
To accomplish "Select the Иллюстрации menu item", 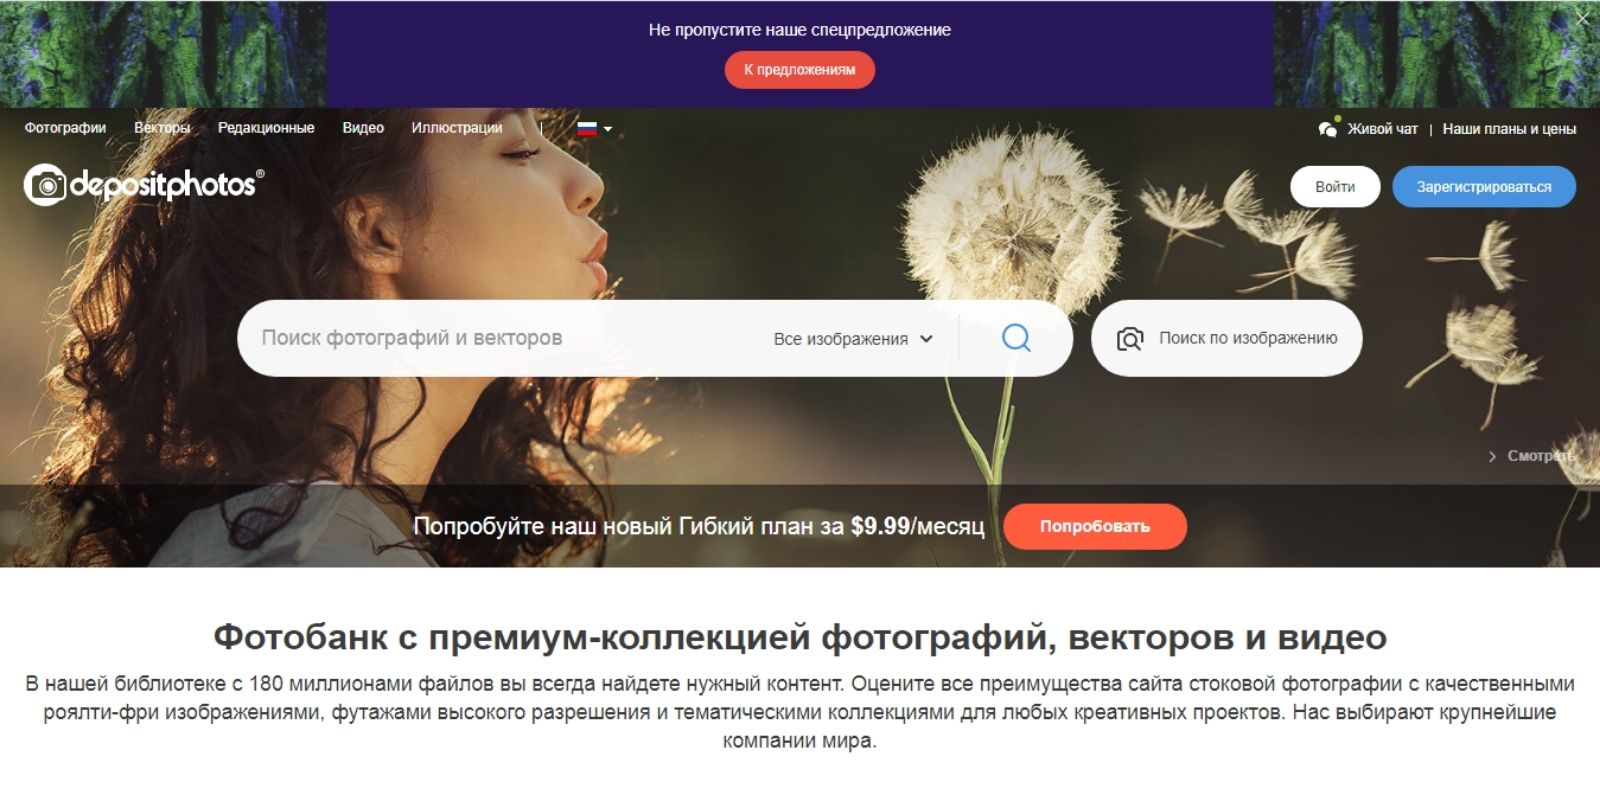I will (x=457, y=128).
